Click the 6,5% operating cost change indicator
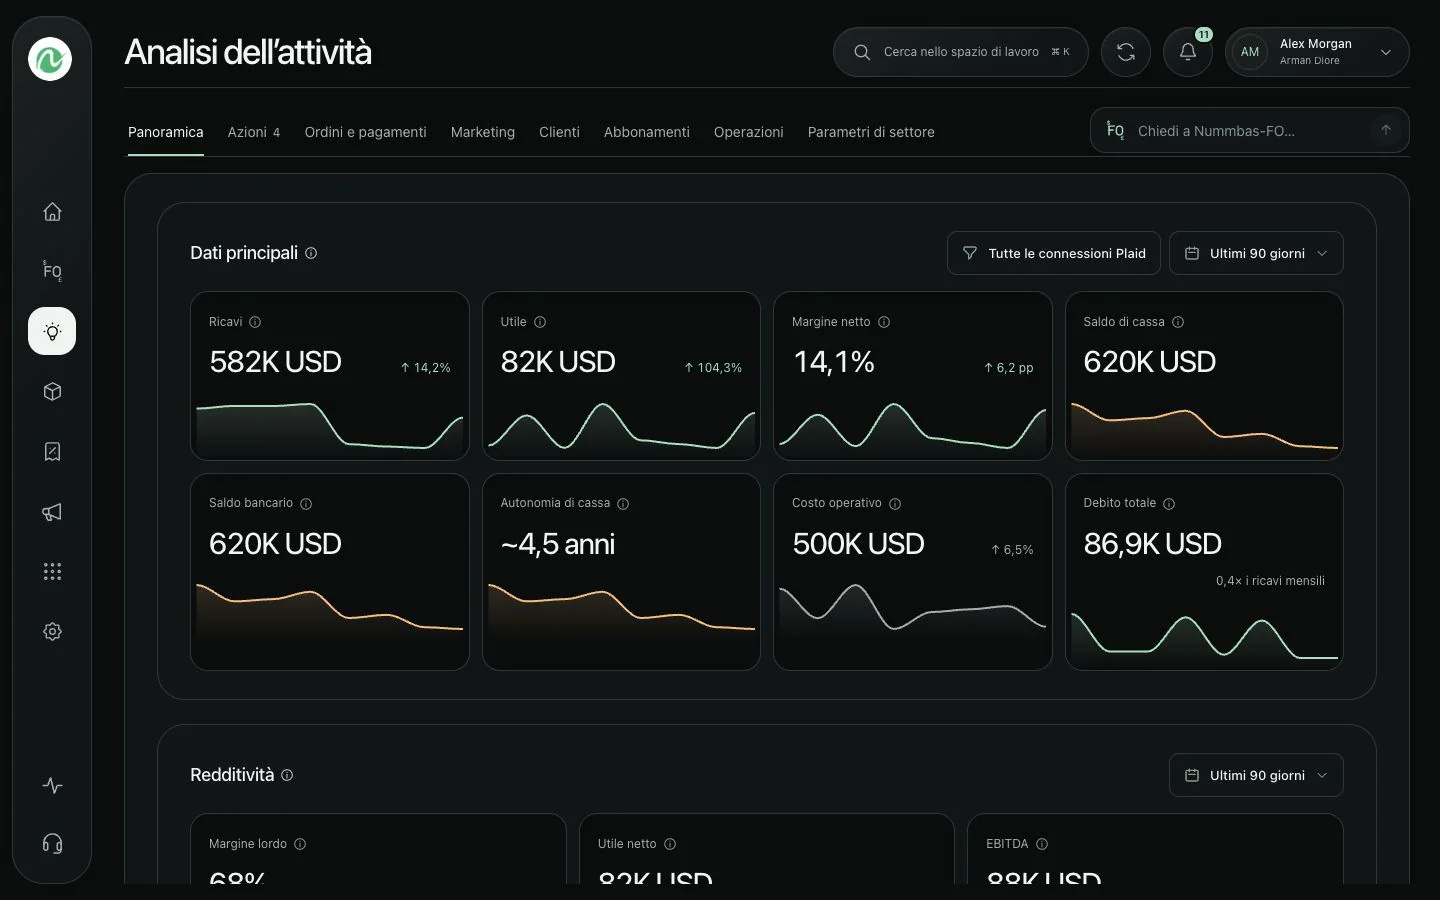 [1012, 550]
